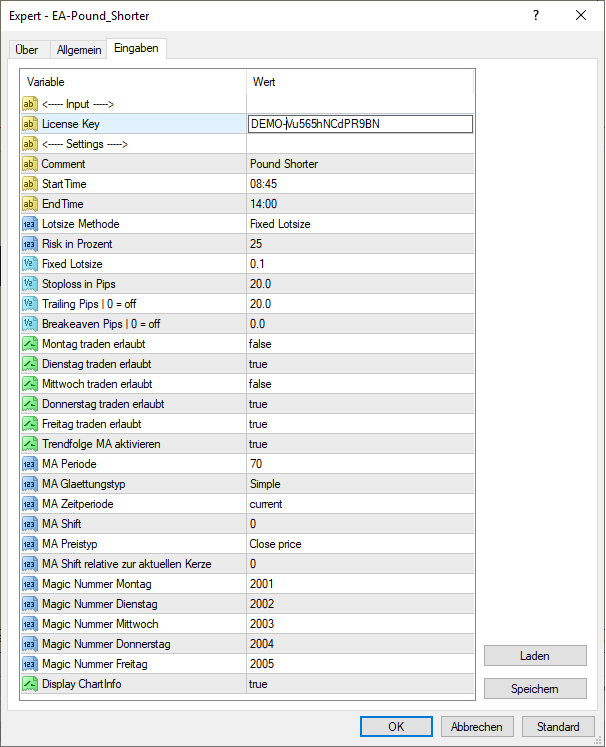The width and height of the screenshot is (606, 747).
Task: Select the integer icon beside Lotsize Methode
Action: (30, 224)
